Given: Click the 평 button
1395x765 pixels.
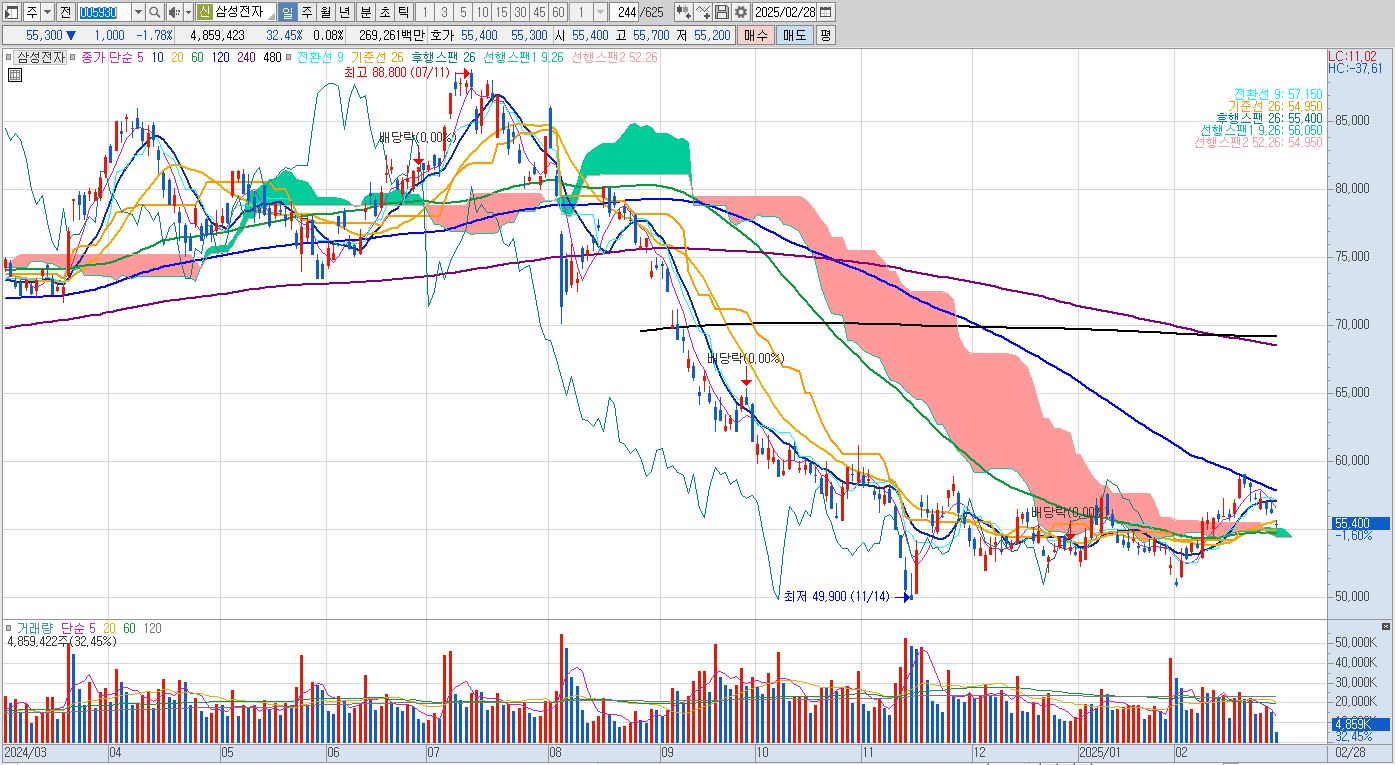Looking at the screenshot, I should pyautogui.click(x=825, y=35).
